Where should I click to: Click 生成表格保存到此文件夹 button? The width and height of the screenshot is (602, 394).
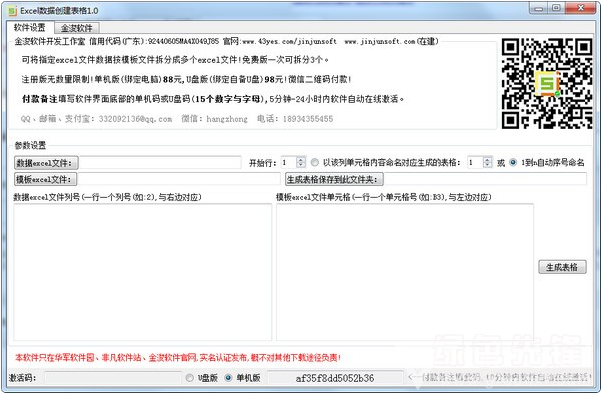[x=334, y=179]
